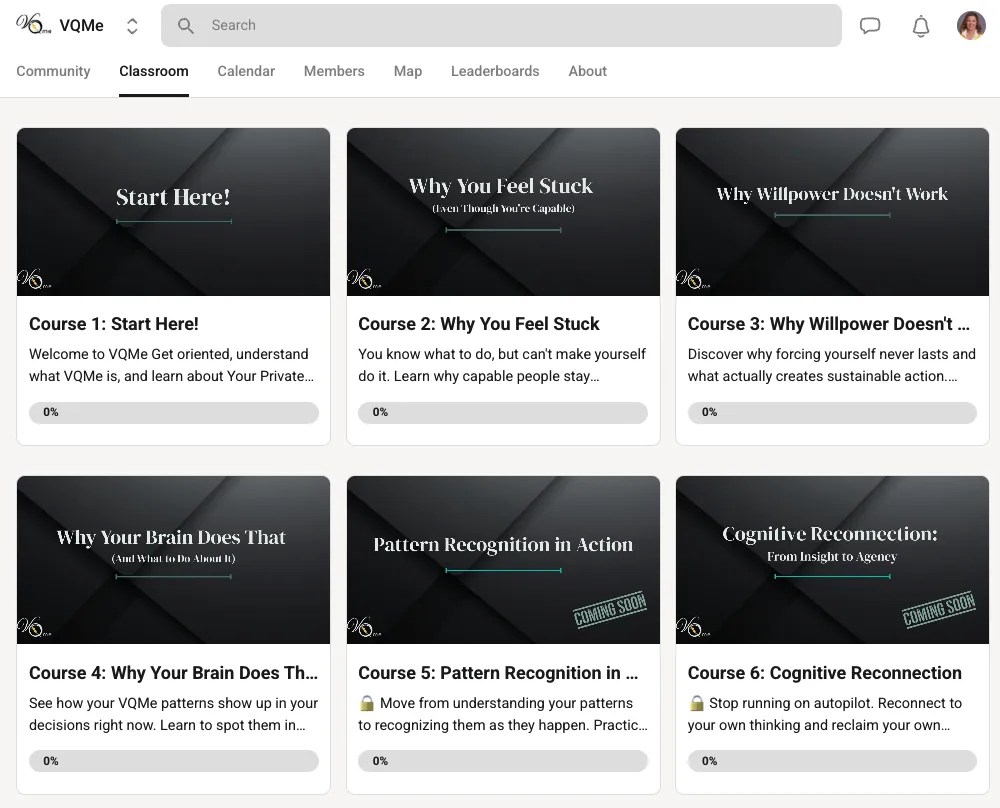View the Map tab
The image size is (1000, 808).
(x=408, y=71)
